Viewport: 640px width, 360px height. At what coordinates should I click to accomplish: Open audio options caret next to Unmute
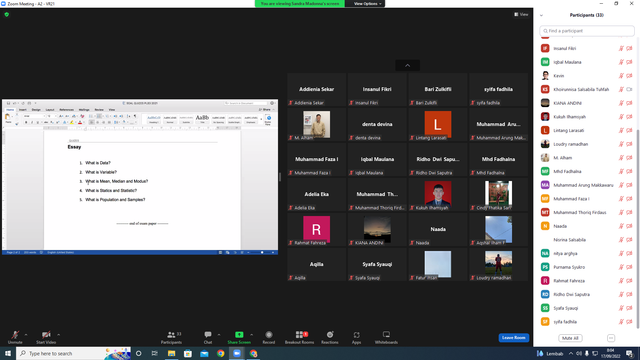click(x=26, y=335)
